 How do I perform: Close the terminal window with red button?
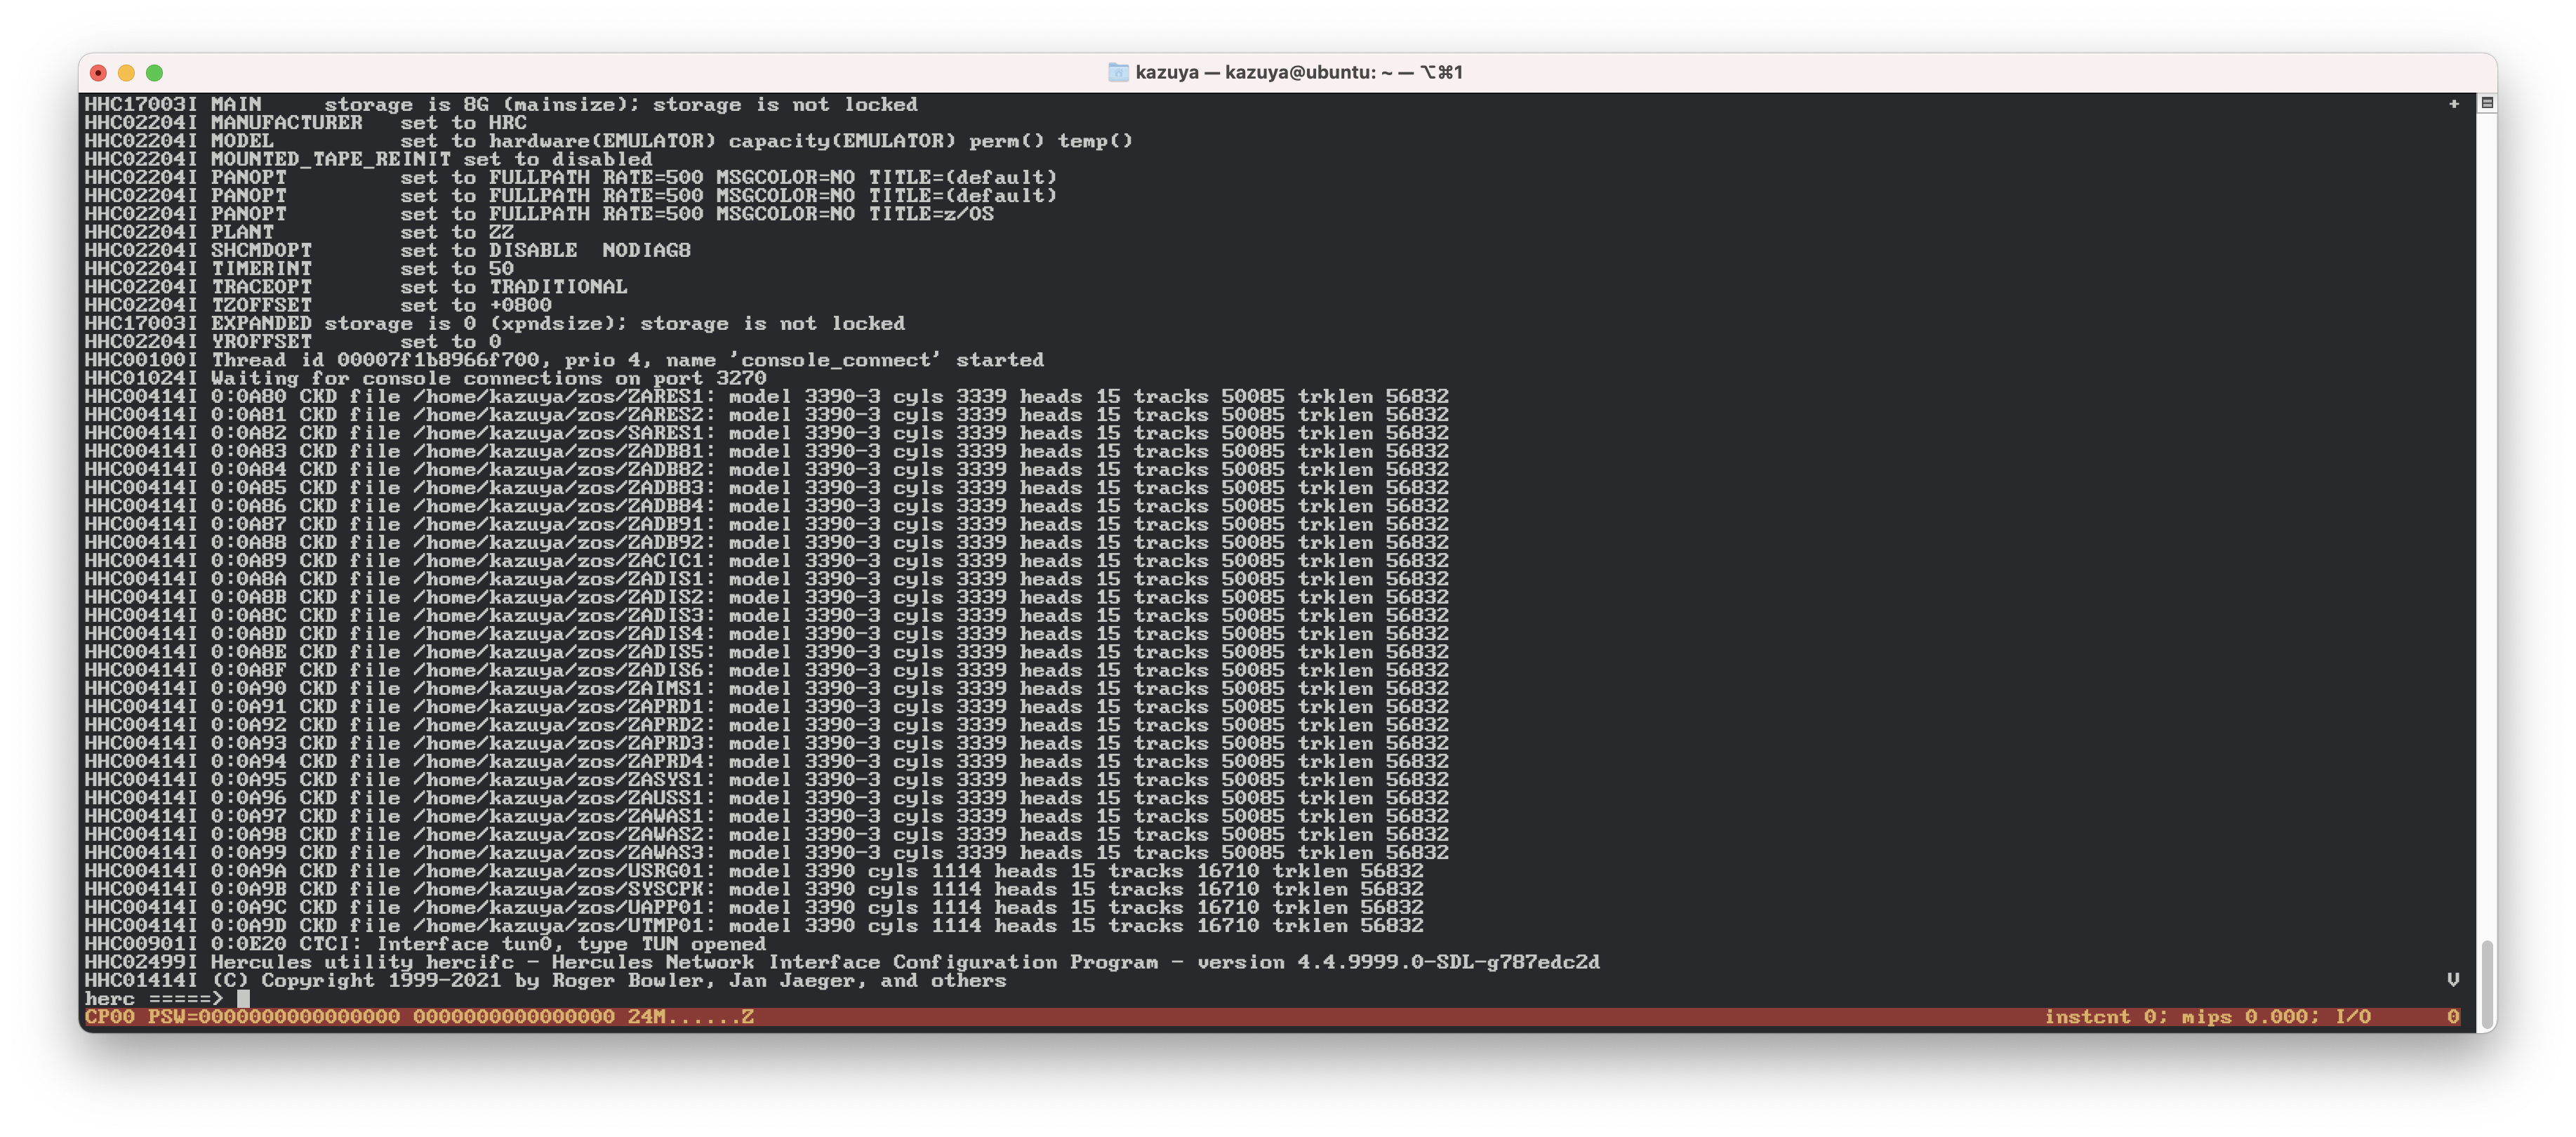click(98, 72)
